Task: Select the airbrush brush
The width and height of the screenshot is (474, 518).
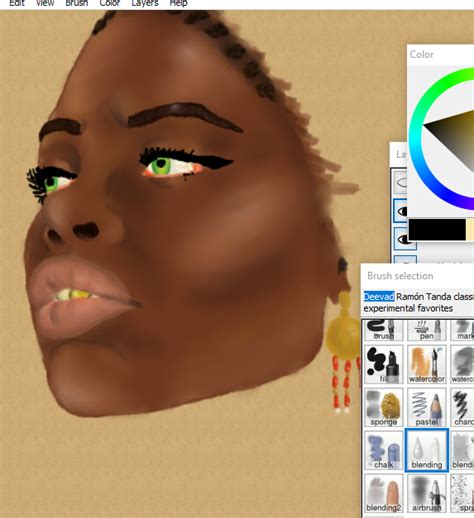Action: pyautogui.click(x=426, y=493)
